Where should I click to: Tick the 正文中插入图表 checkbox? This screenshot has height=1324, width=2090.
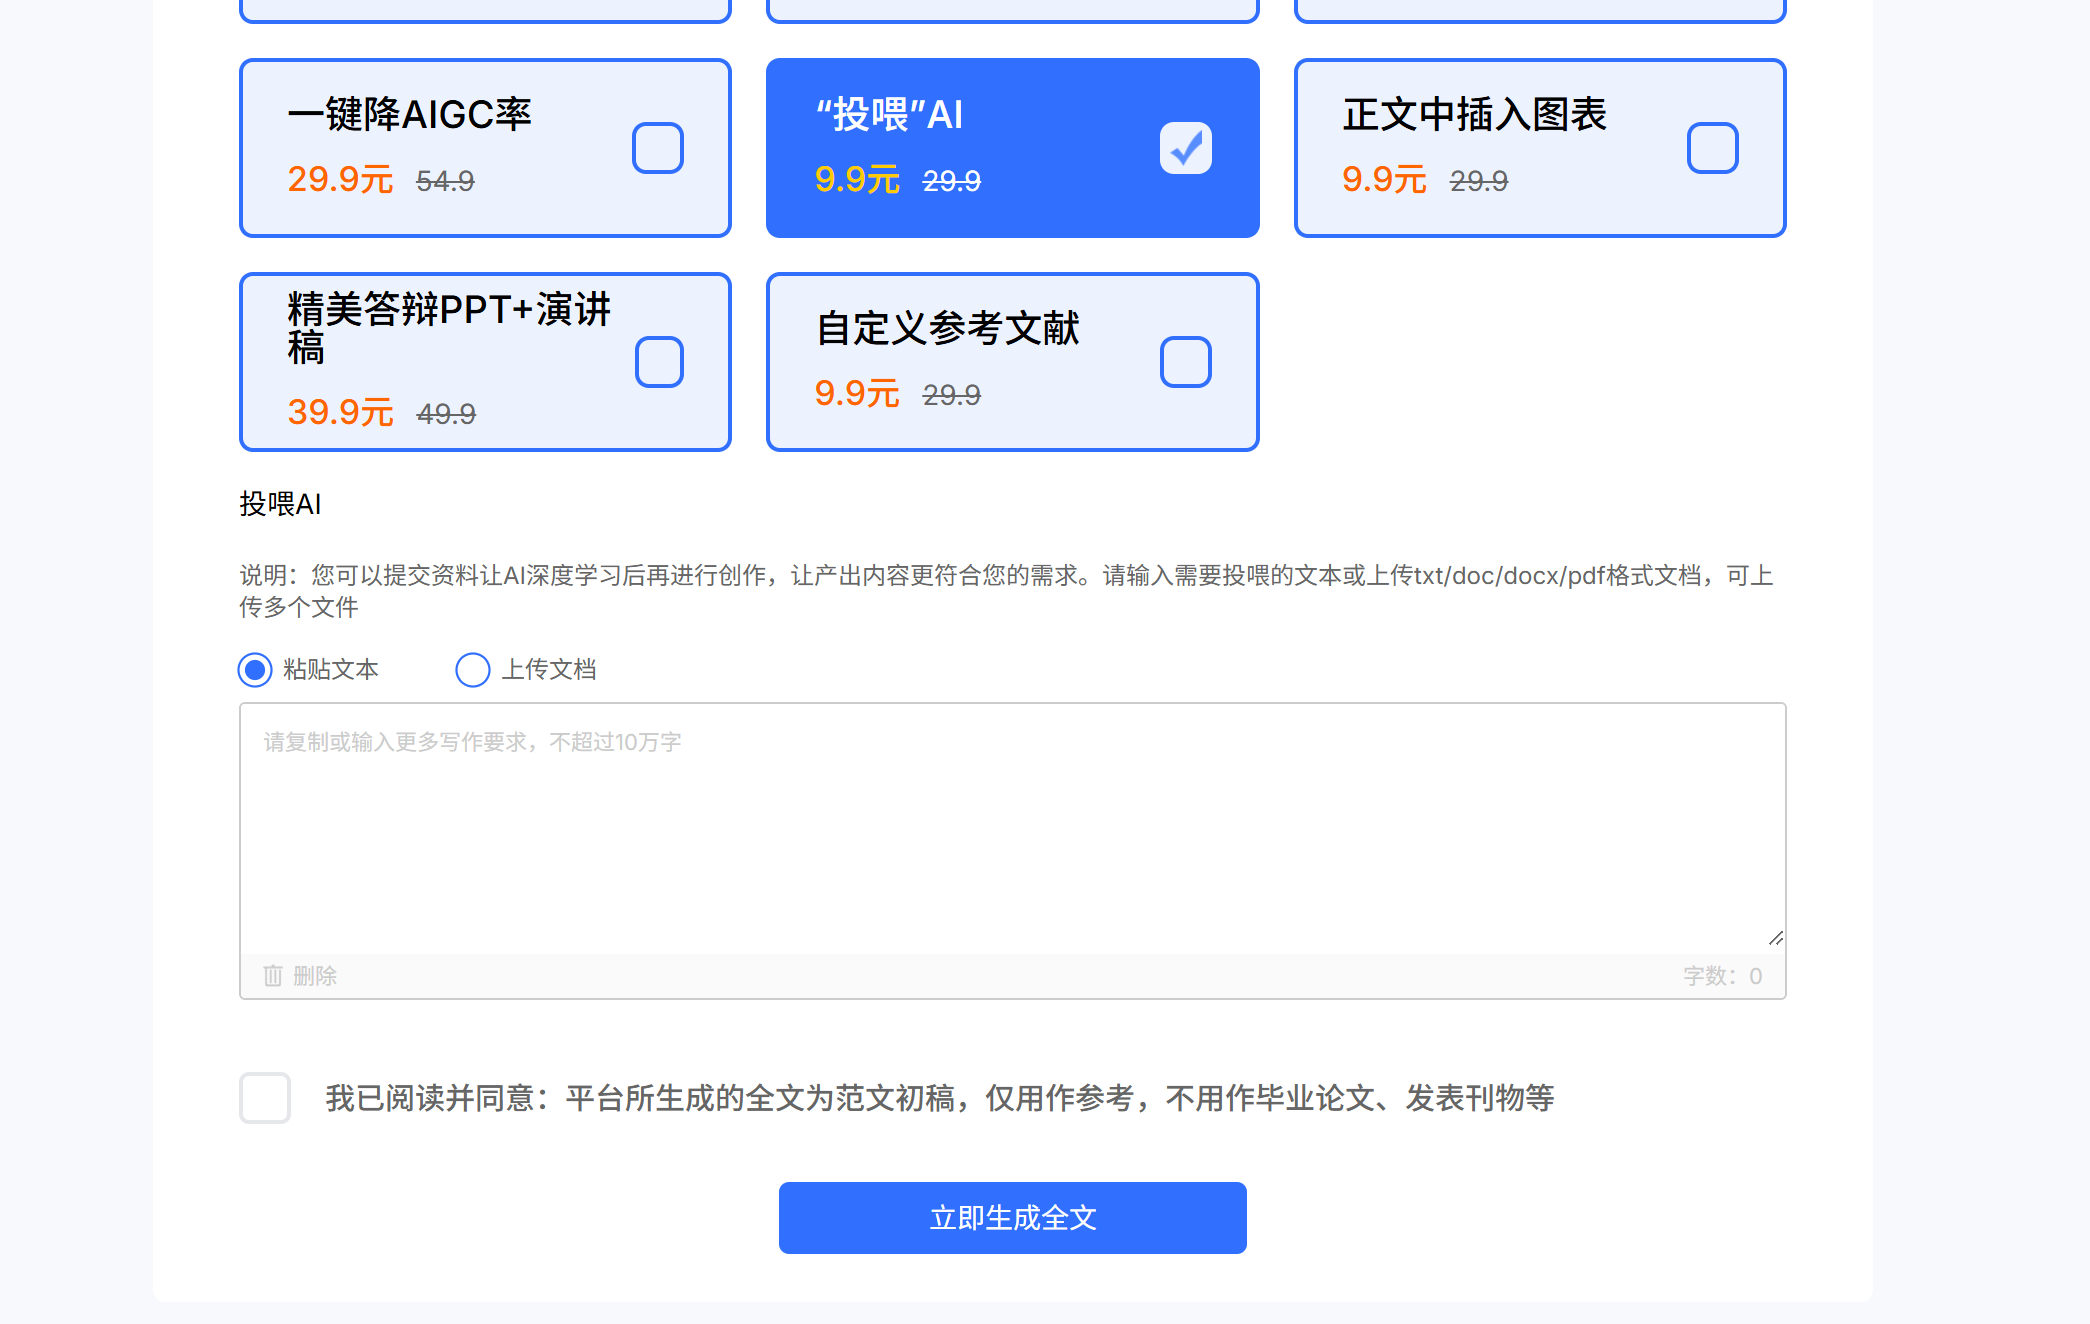click(1712, 148)
